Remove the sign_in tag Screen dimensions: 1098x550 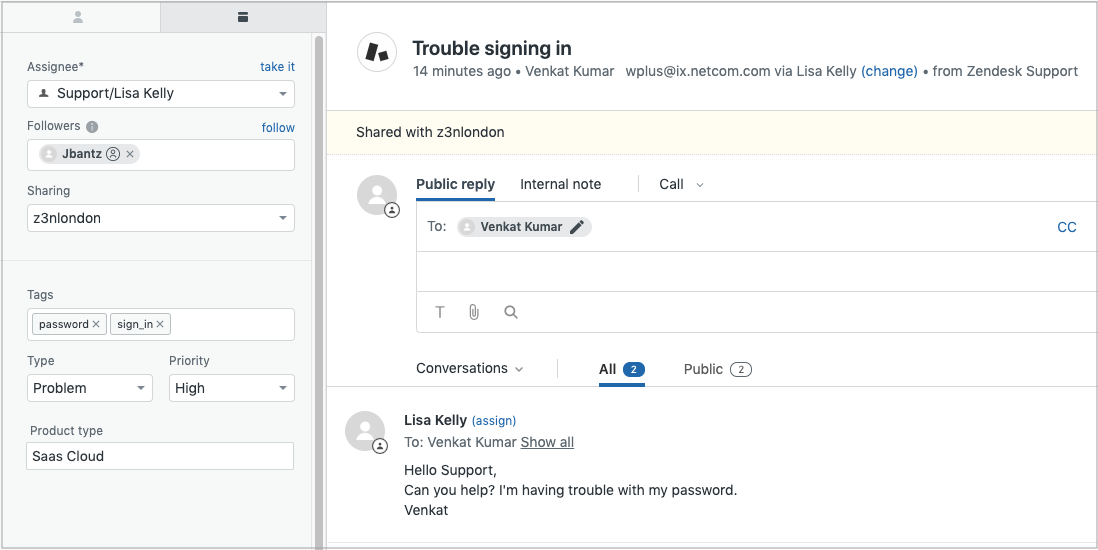pyautogui.click(x=160, y=324)
